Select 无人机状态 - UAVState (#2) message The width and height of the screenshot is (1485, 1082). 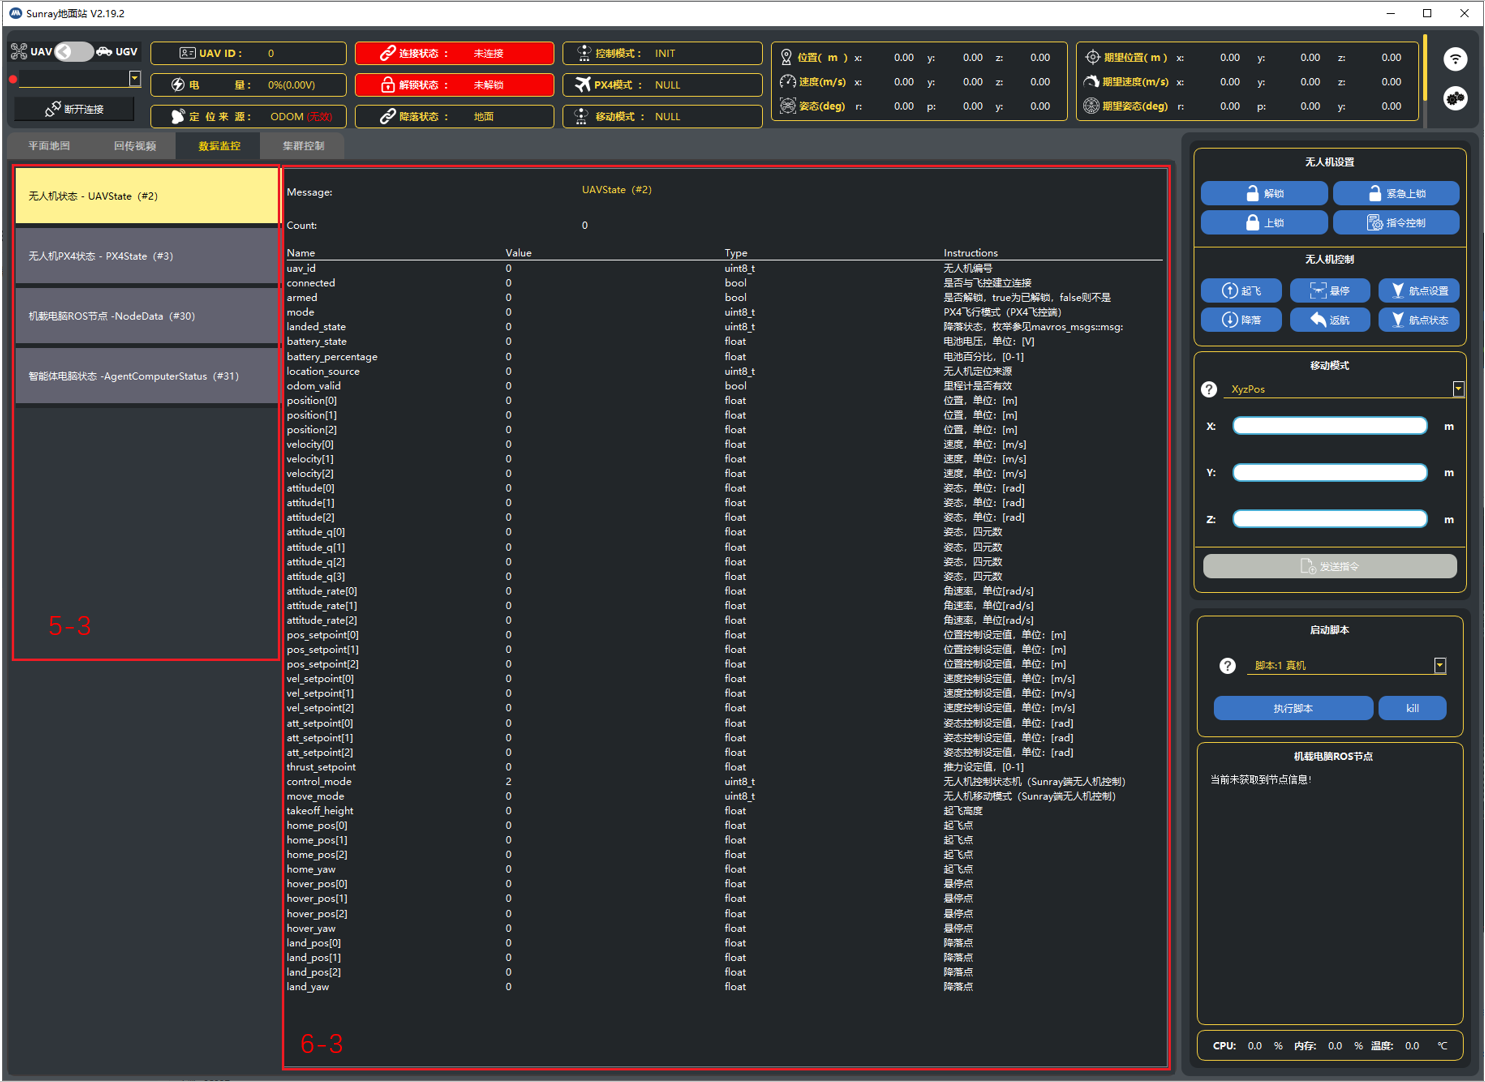[x=146, y=196]
